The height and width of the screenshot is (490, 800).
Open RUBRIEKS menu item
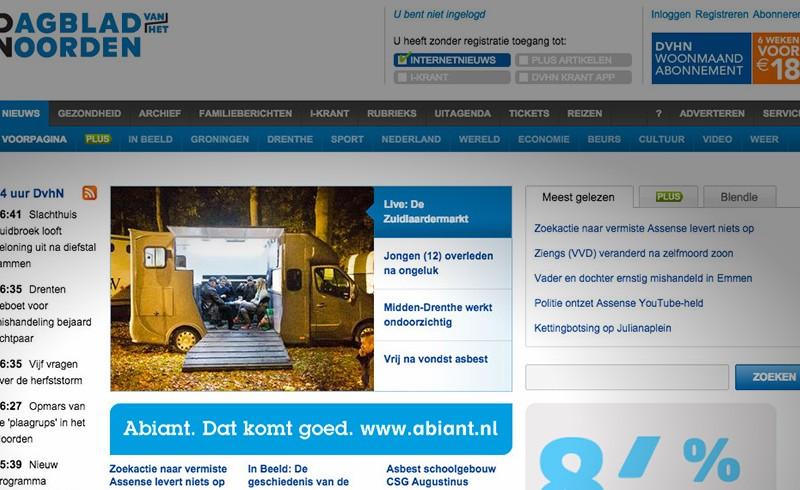[392, 113]
